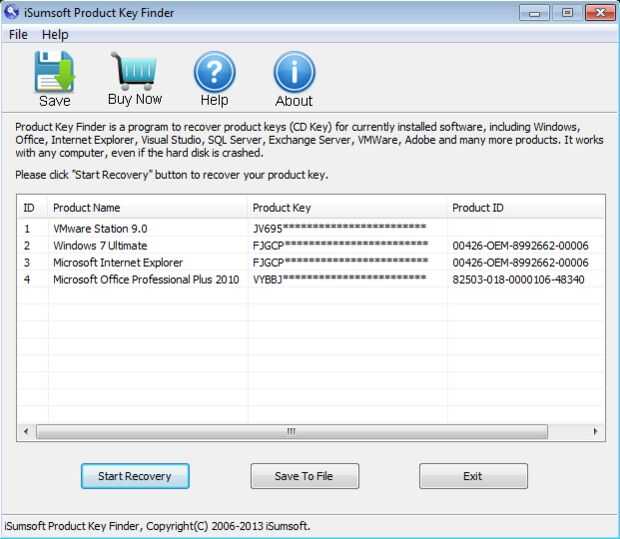Click the Help question mark icon

point(214,72)
